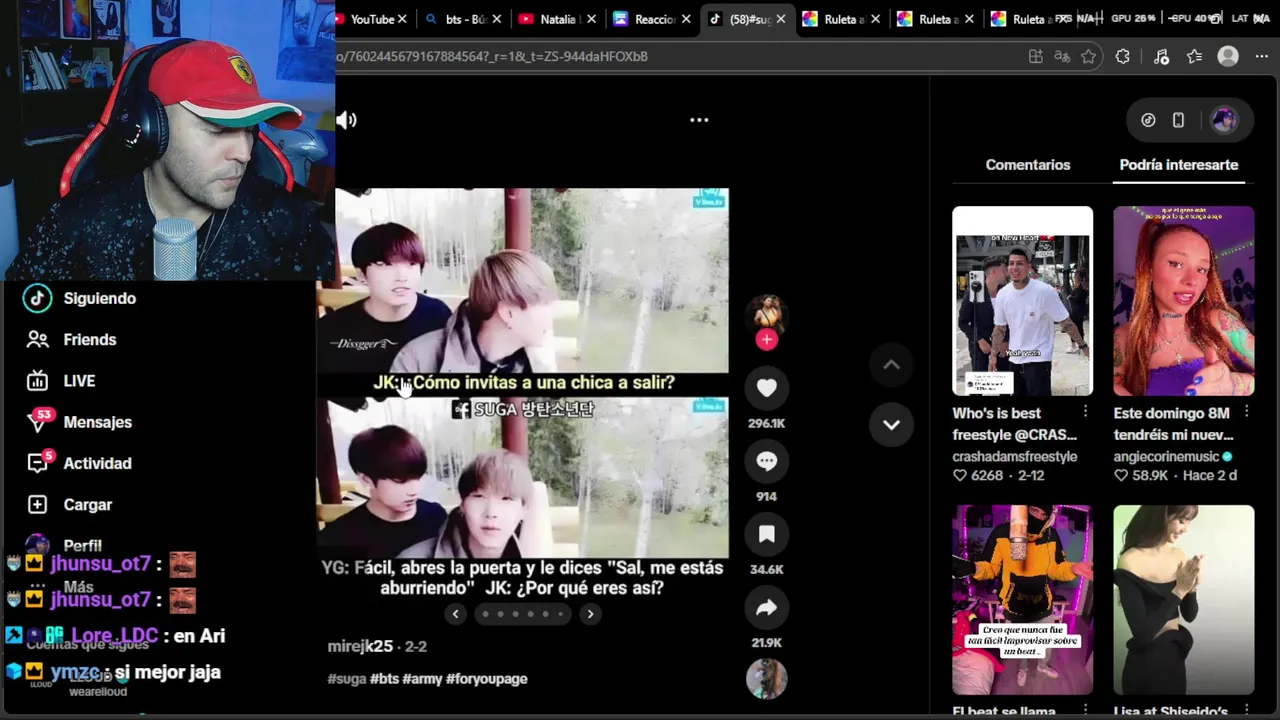Add page to favorites with the star
Viewport: 1280px width, 720px height.
(1089, 57)
